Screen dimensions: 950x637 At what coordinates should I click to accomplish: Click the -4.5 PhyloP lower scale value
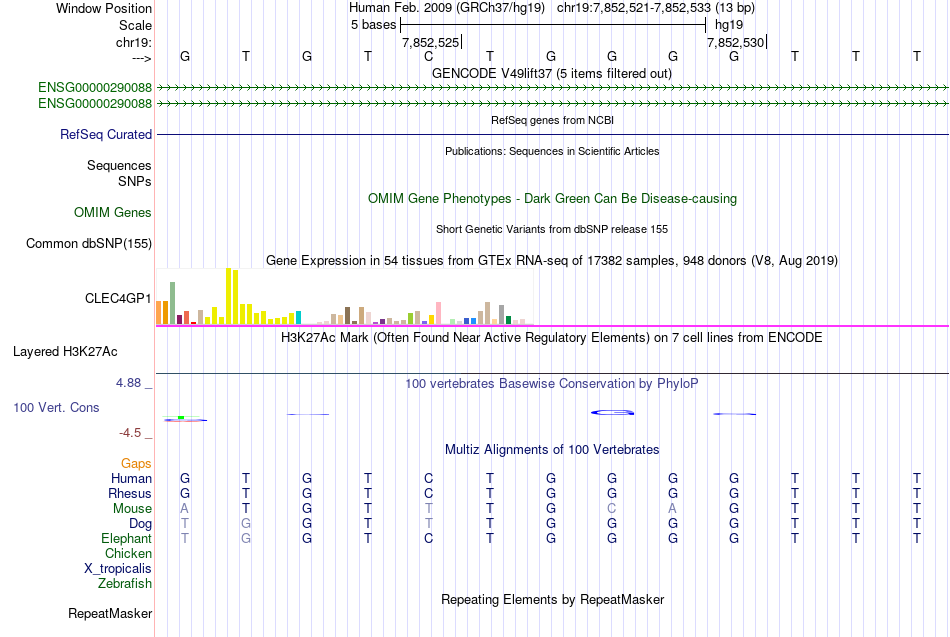point(130,433)
